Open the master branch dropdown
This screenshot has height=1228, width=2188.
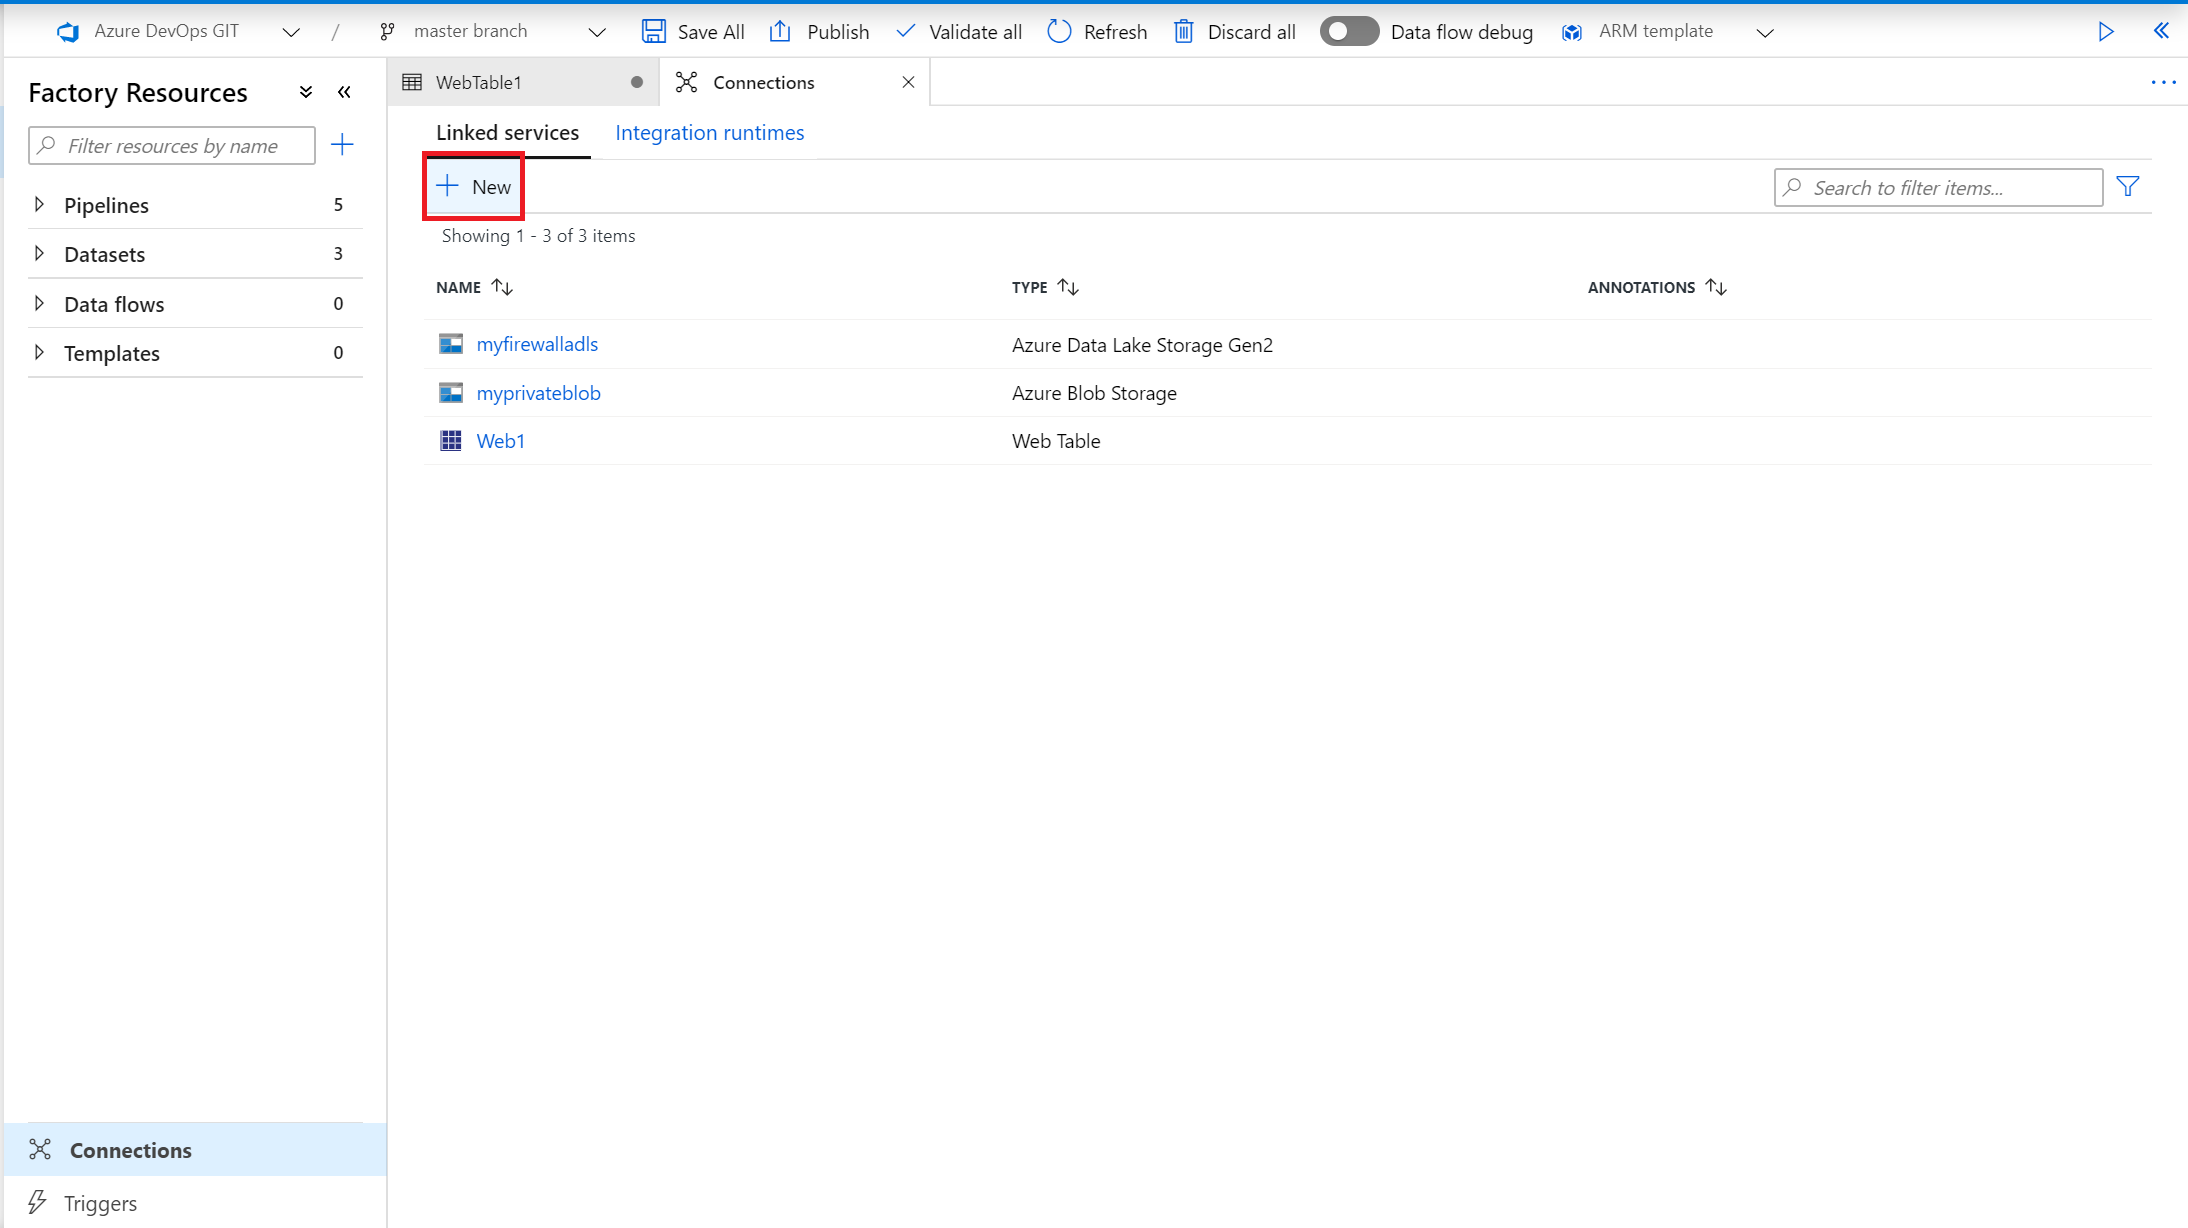click(597, 32)
